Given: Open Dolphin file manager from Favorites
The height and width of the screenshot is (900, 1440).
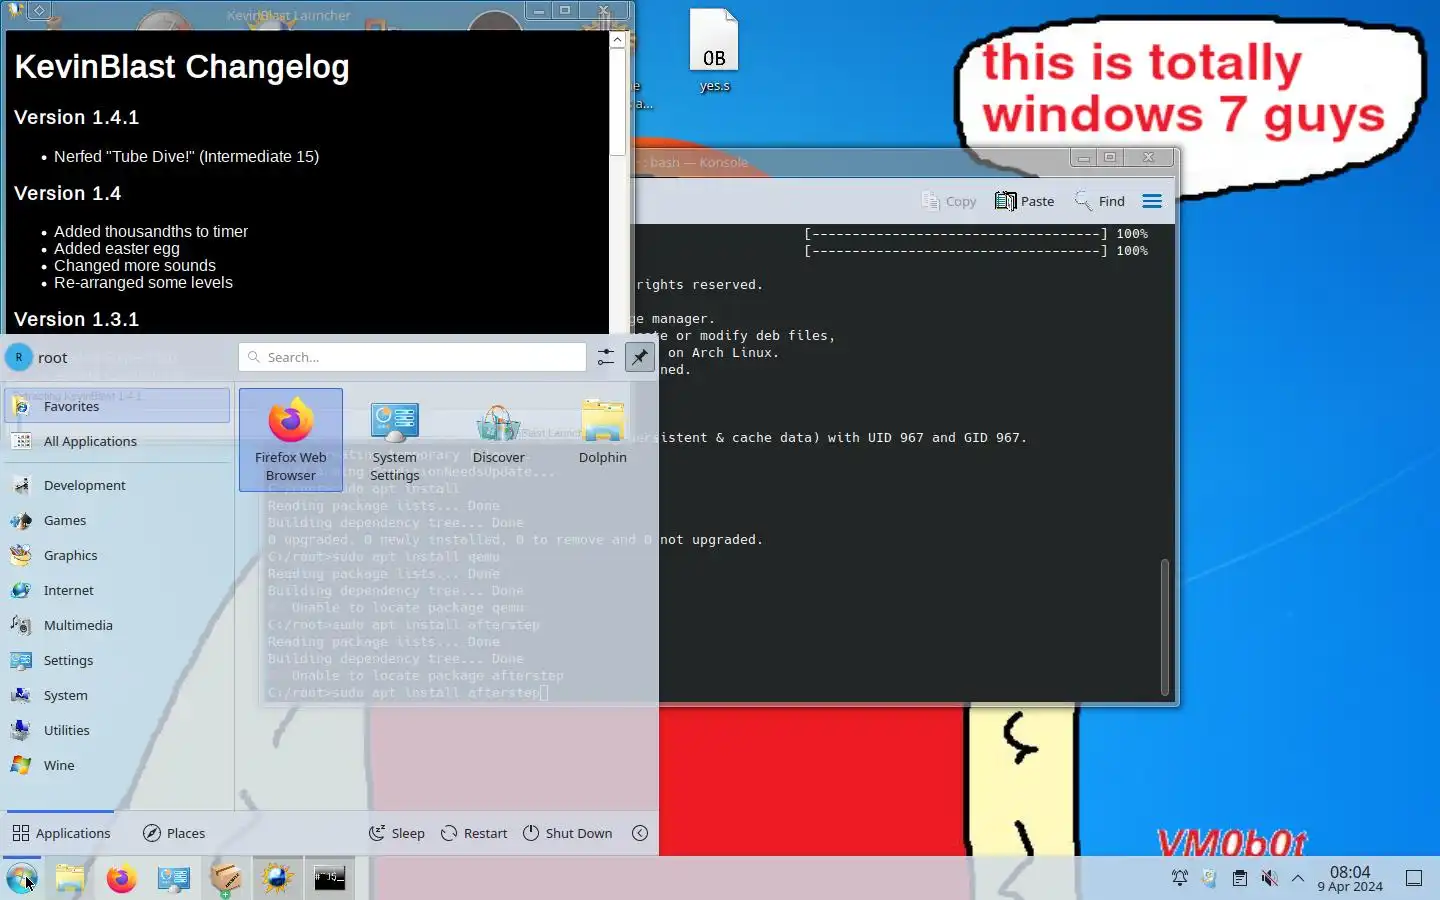Looking at the screenshot, I should click(603, 440).
